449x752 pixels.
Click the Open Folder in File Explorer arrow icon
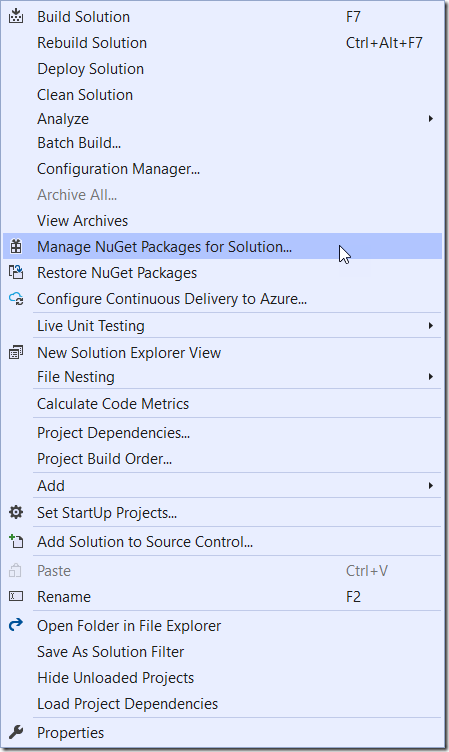(16, 625)
